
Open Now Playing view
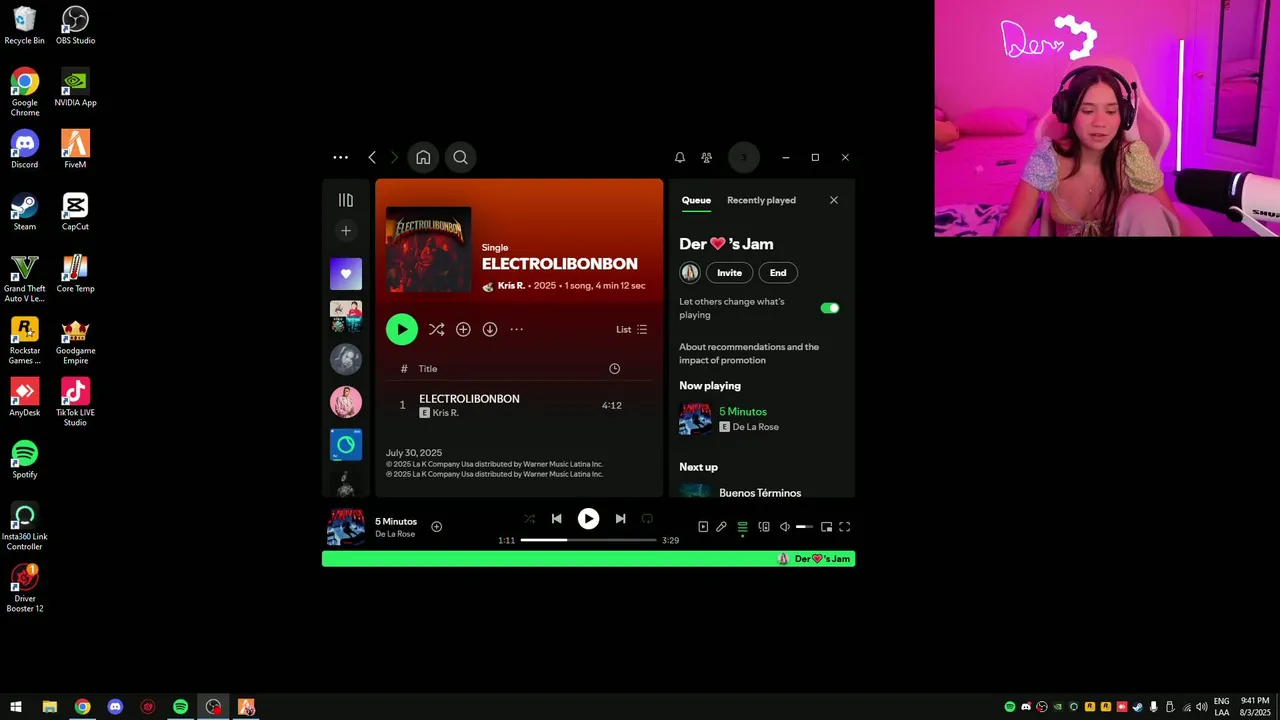pos(703,527)
